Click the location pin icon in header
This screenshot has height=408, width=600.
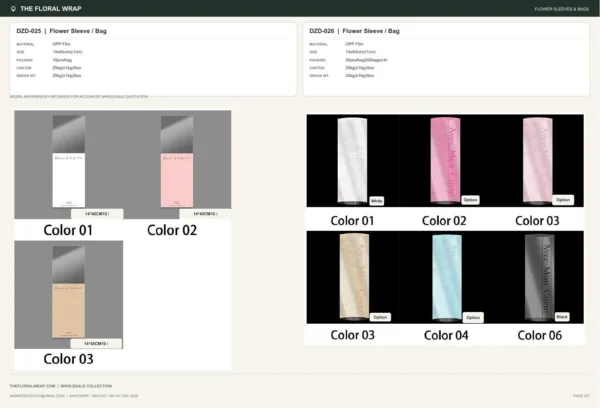point(13,9)
